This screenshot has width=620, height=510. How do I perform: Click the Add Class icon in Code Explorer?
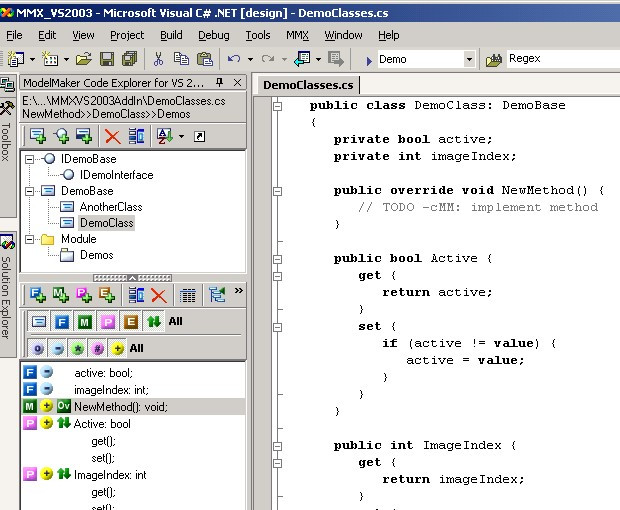(38, 136)
